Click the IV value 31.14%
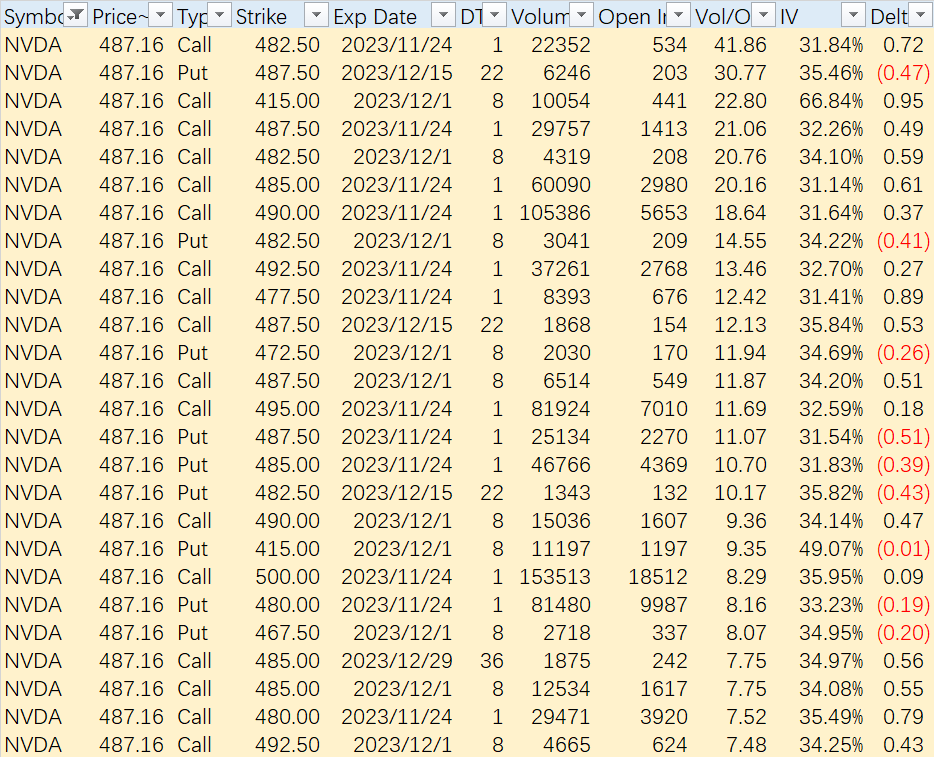 [831, 185]
